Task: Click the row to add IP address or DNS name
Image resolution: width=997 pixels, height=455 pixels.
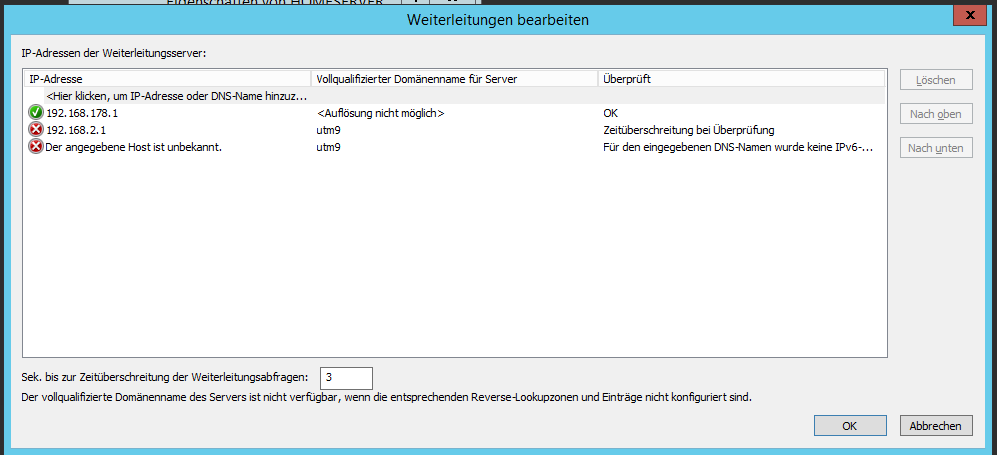Action: (x=176, y=96)
